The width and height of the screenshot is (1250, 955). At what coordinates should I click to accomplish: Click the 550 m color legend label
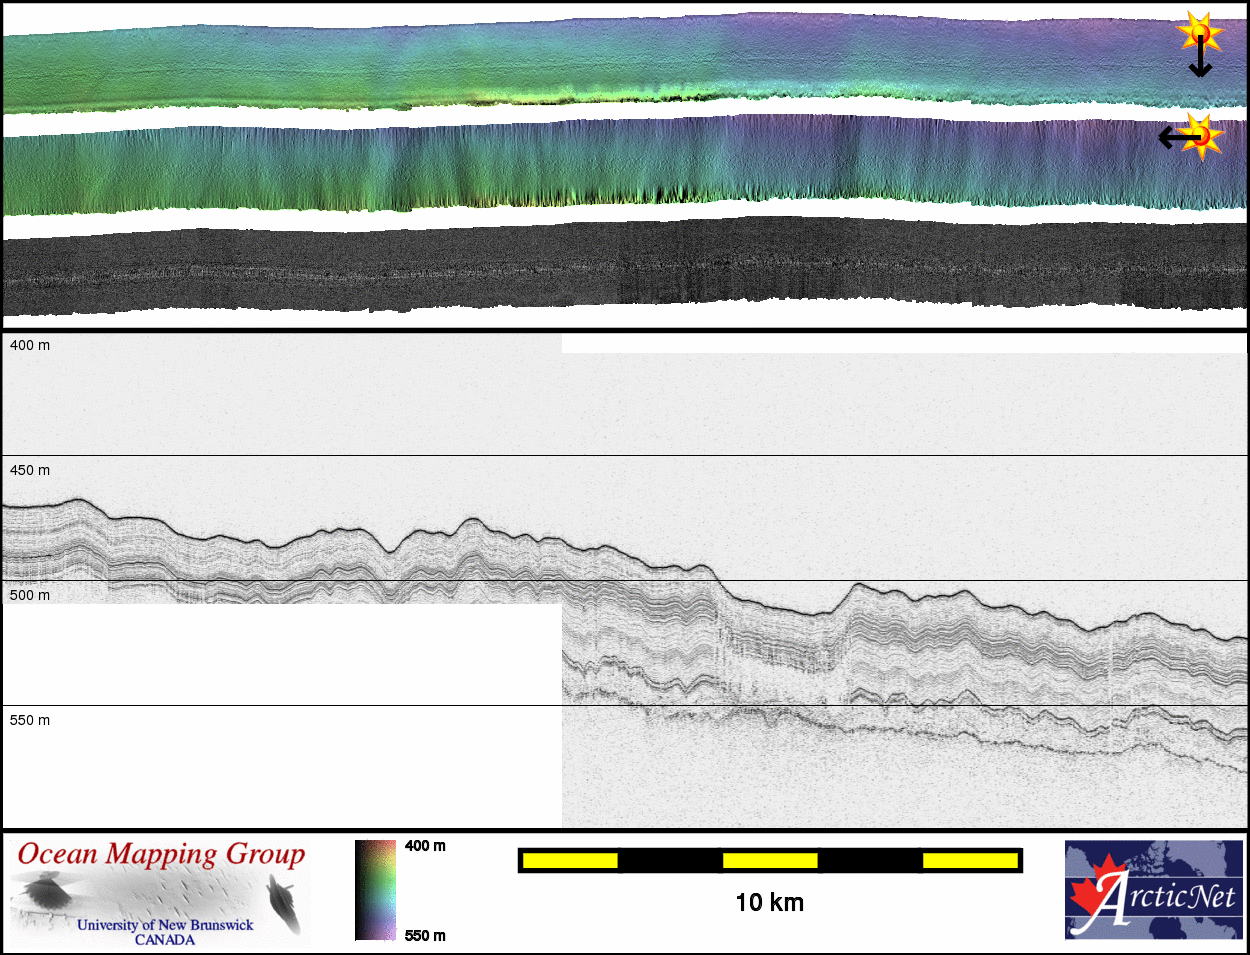tap(425, 936)
